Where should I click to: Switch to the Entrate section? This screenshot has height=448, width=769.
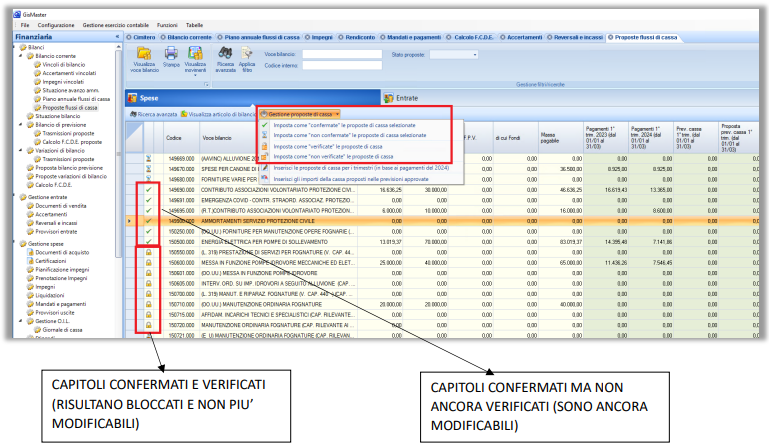(x=405, y=98)
